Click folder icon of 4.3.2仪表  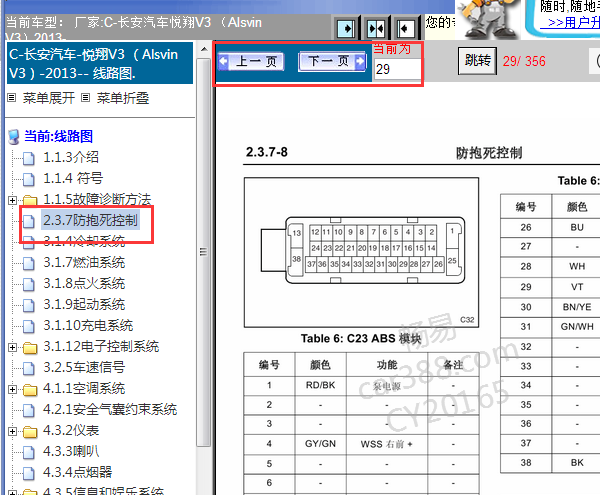pos(30,432)
